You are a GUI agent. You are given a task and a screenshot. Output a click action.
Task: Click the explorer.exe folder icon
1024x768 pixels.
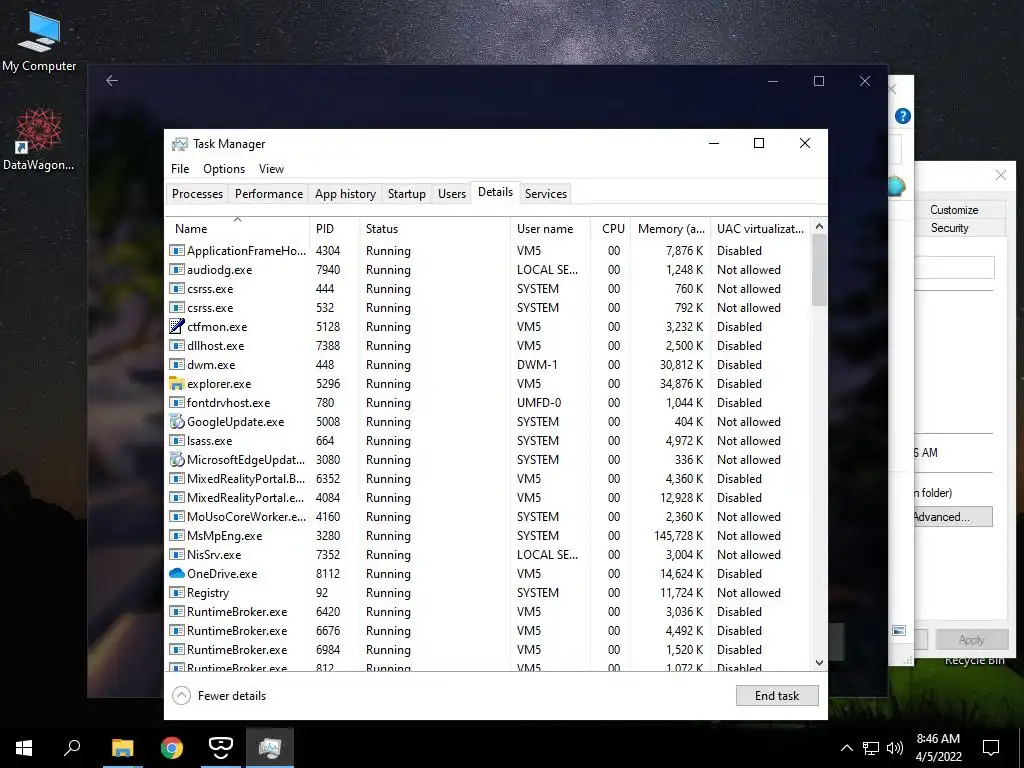tap(176, 383)
